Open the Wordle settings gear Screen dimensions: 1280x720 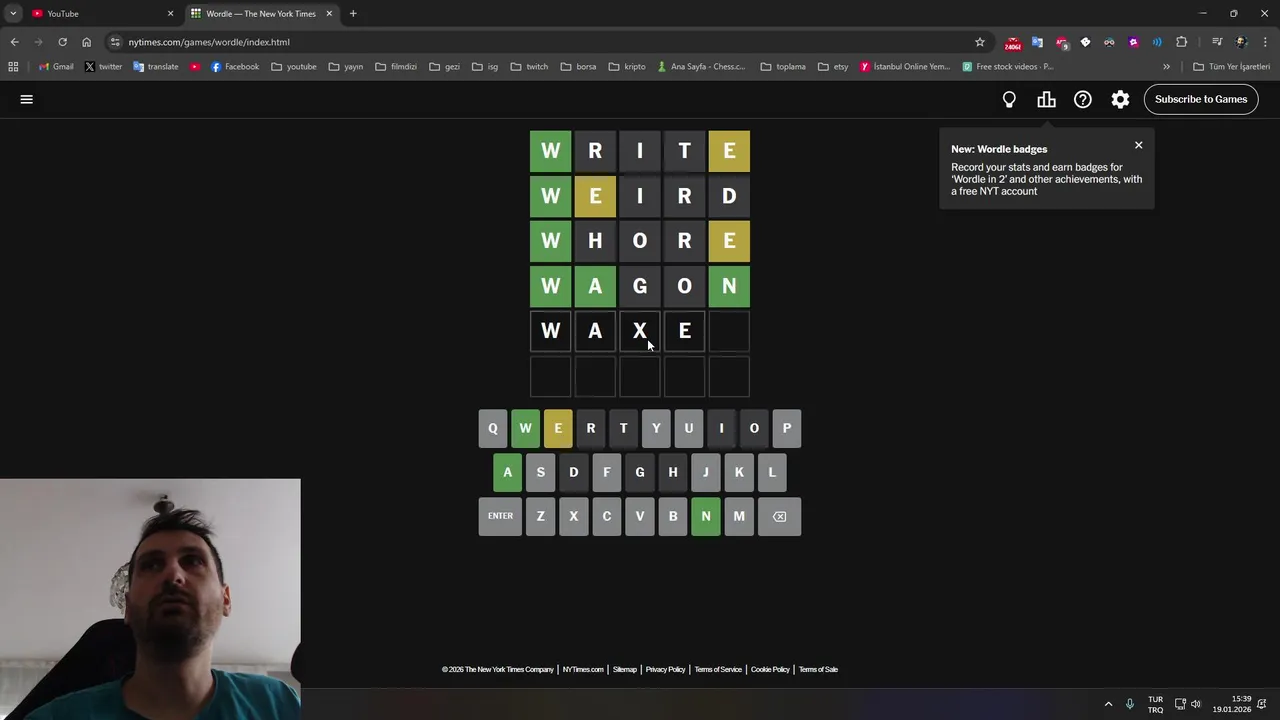click(x=1120, y=99)
